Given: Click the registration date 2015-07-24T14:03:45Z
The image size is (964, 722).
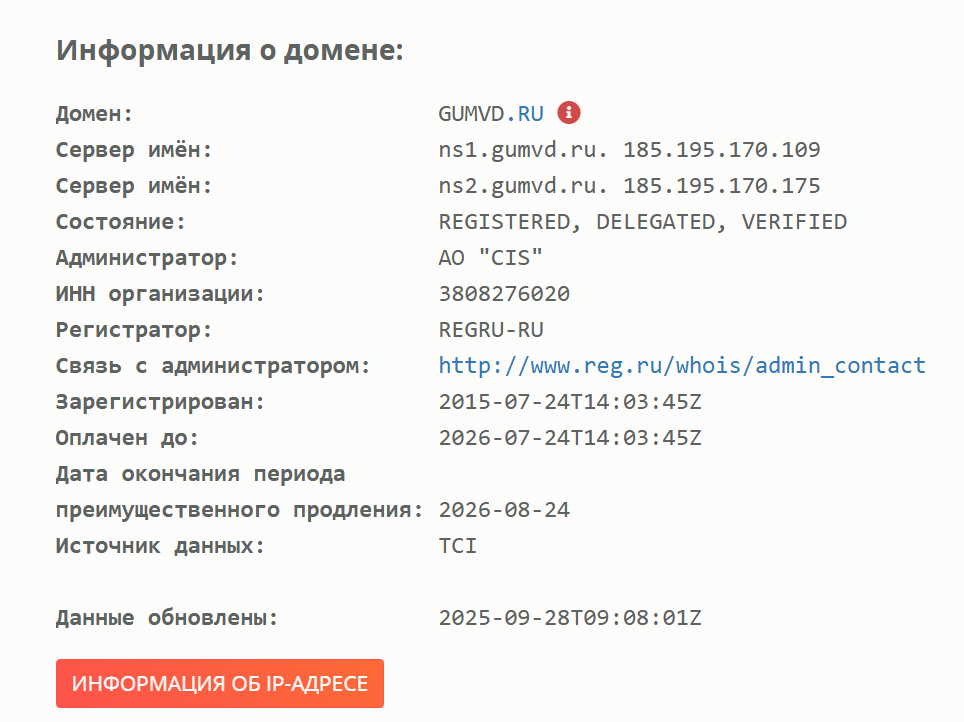Looking at the screenshot, I should coord(570,402).
